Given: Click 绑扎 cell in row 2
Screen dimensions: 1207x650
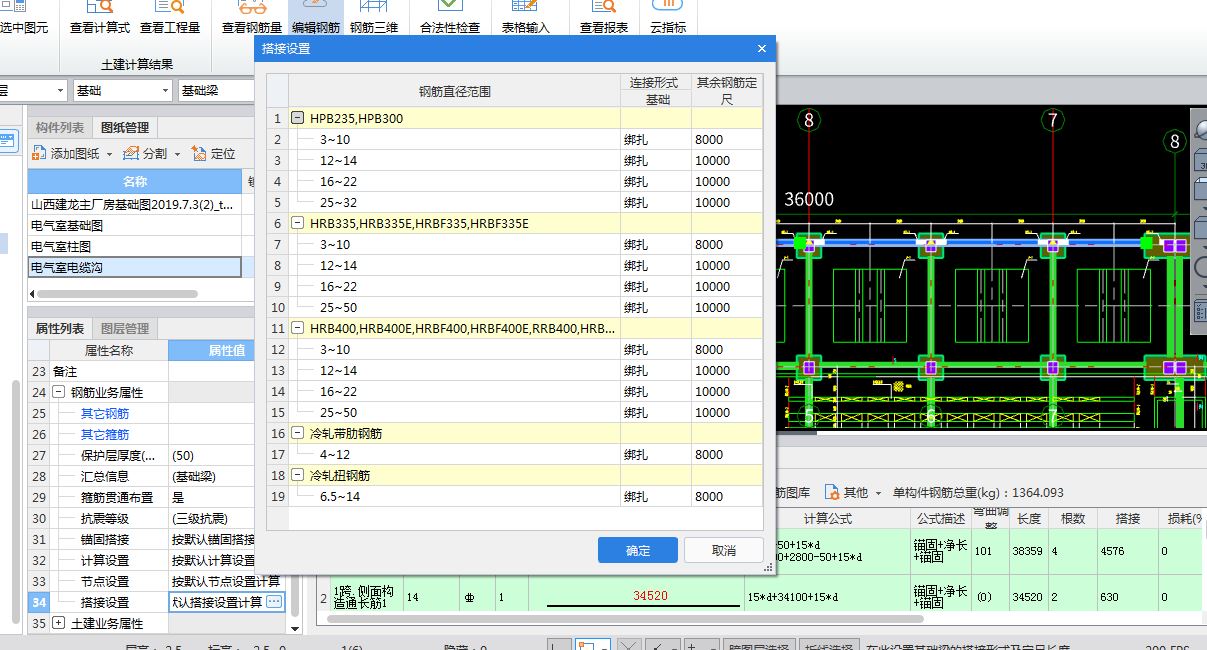Looking at the screenshot, I should [x=655, y=139].
